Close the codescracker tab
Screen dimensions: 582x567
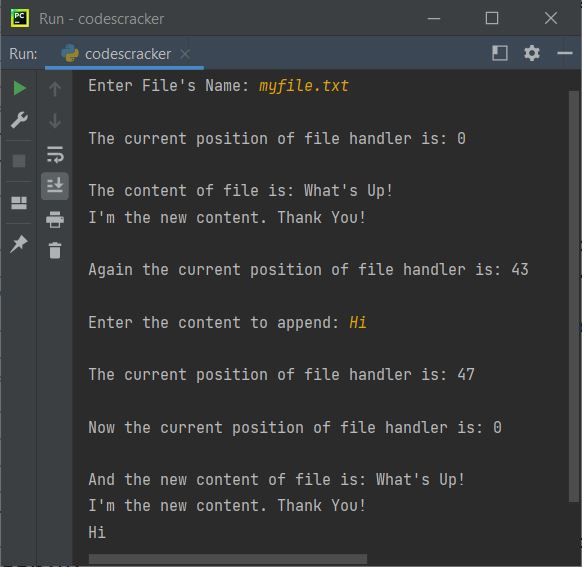tap(184, 54)
